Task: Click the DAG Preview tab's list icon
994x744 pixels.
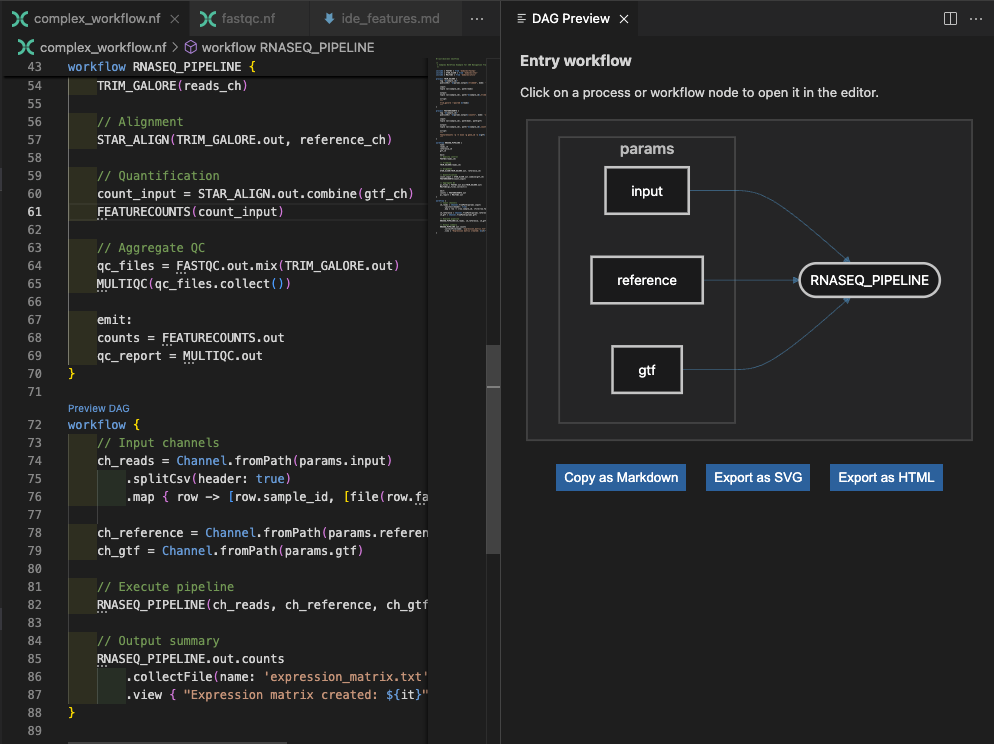Action: (x=521, y=19)
